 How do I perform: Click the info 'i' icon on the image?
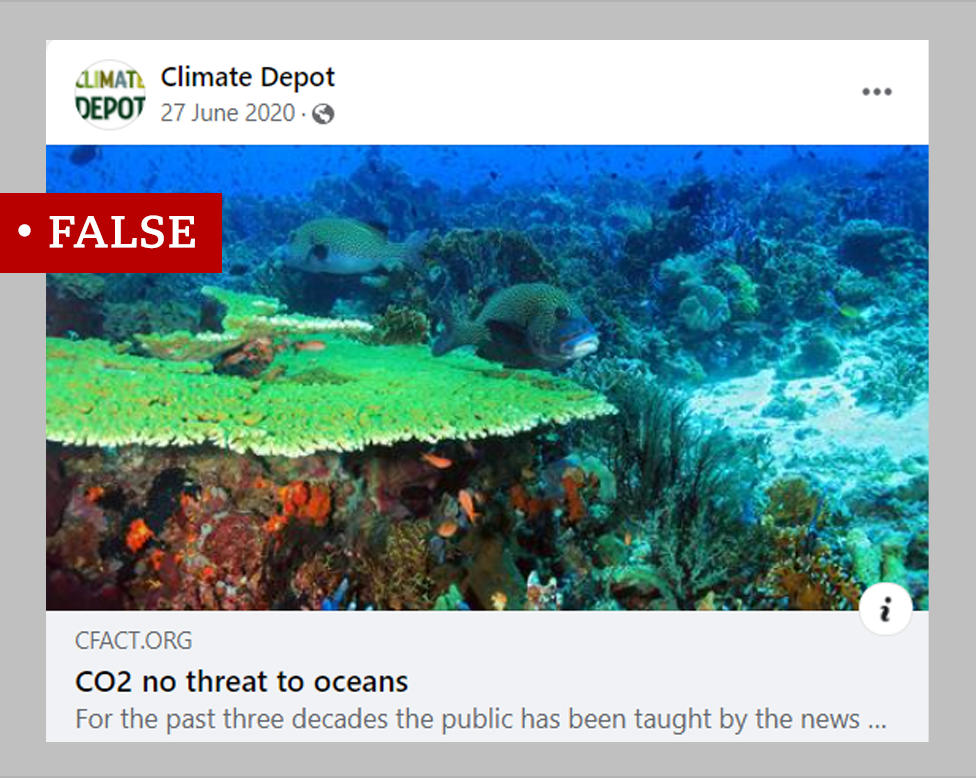pyautogui.click(x=885, y=609)
